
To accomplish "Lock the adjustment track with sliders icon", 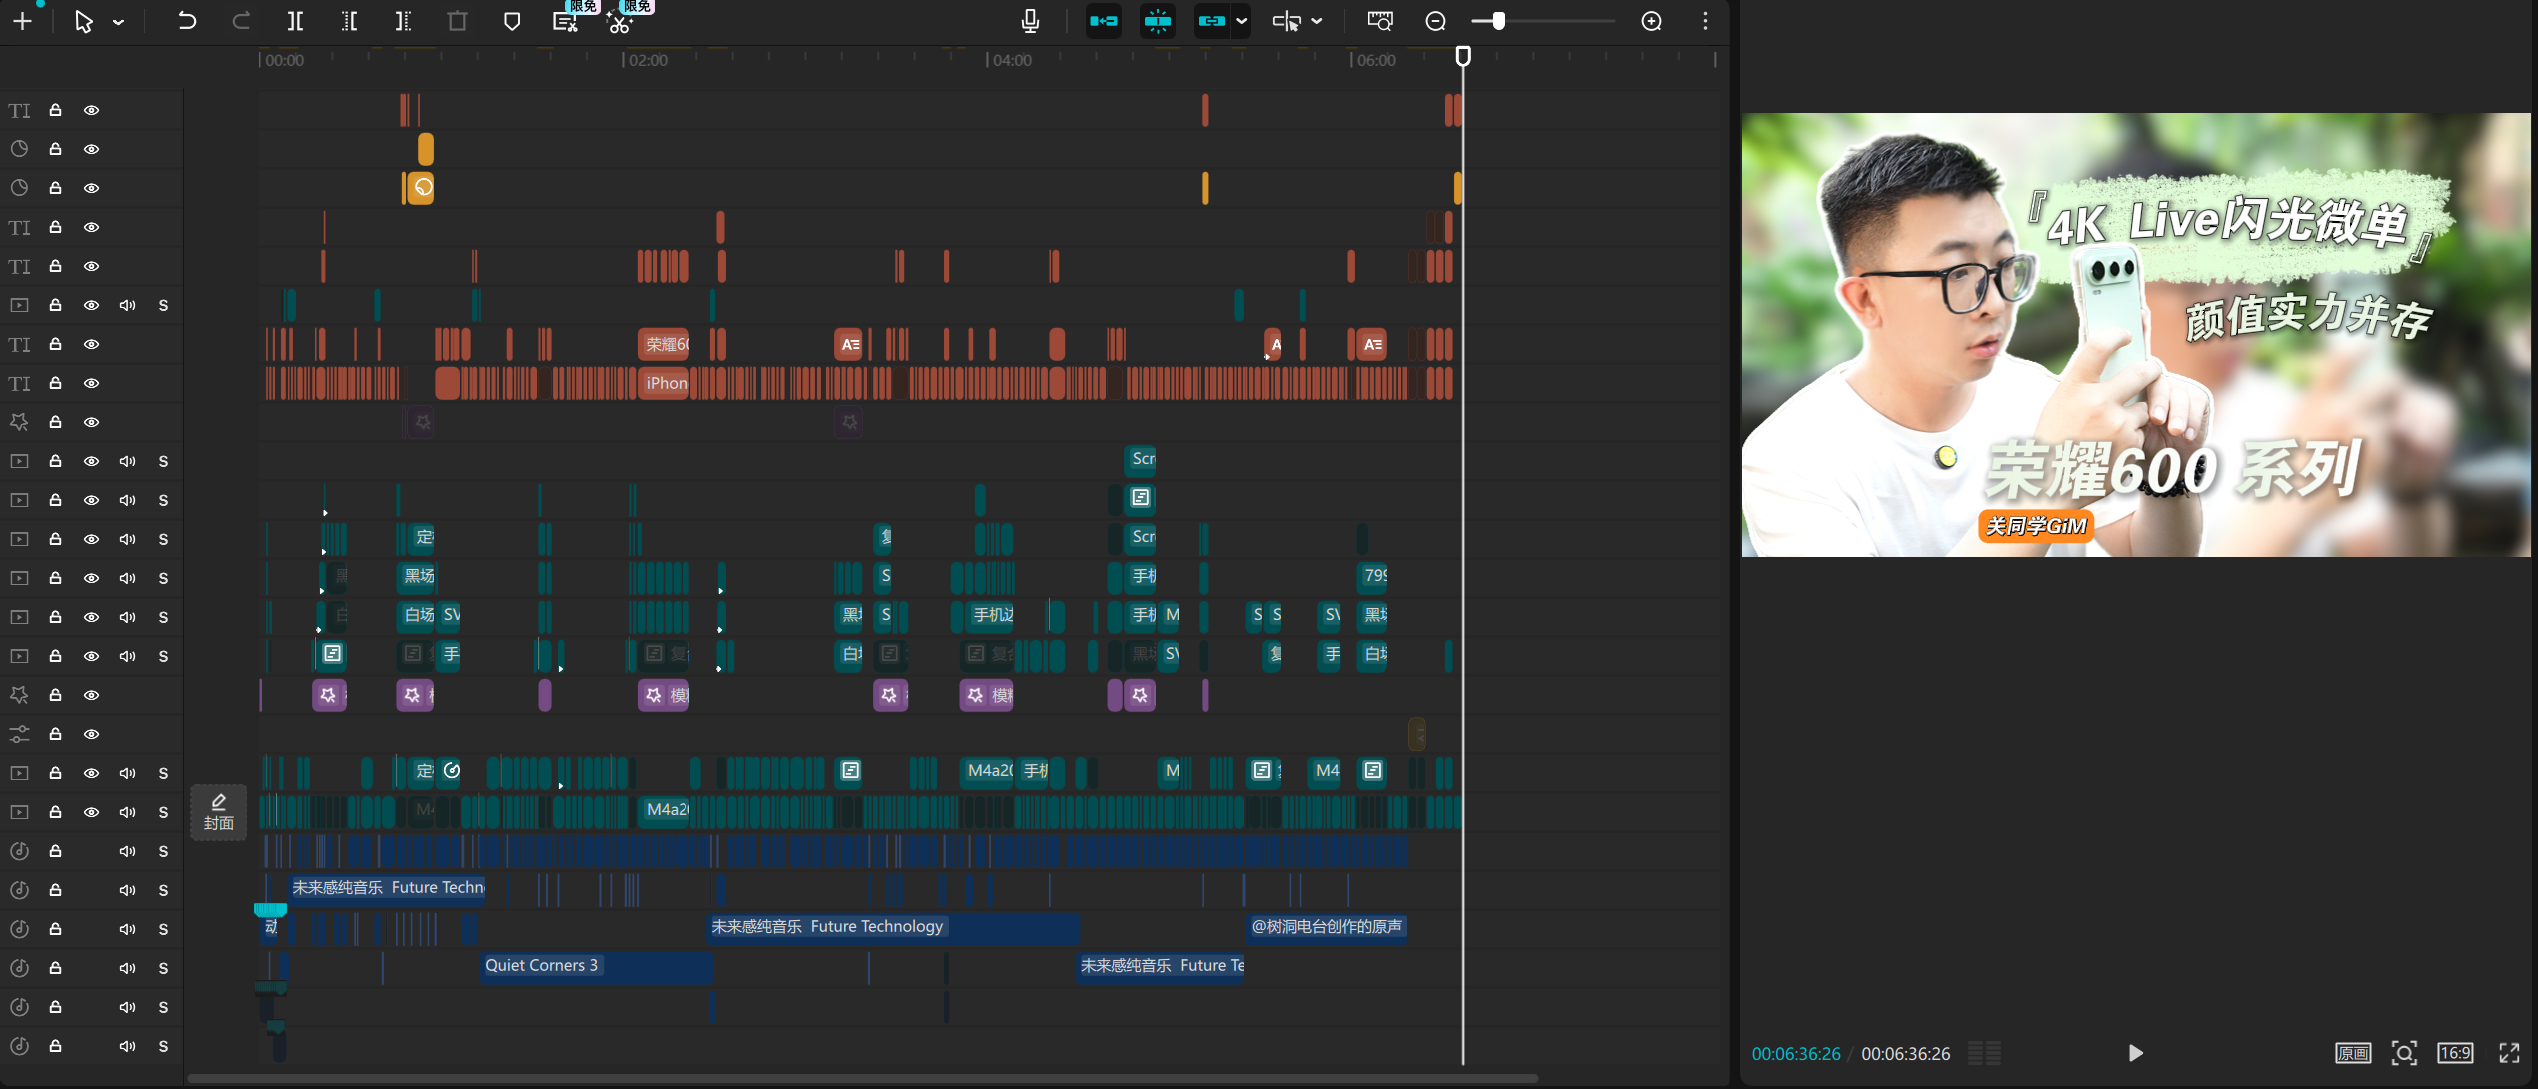I will [x=56, y=734].
